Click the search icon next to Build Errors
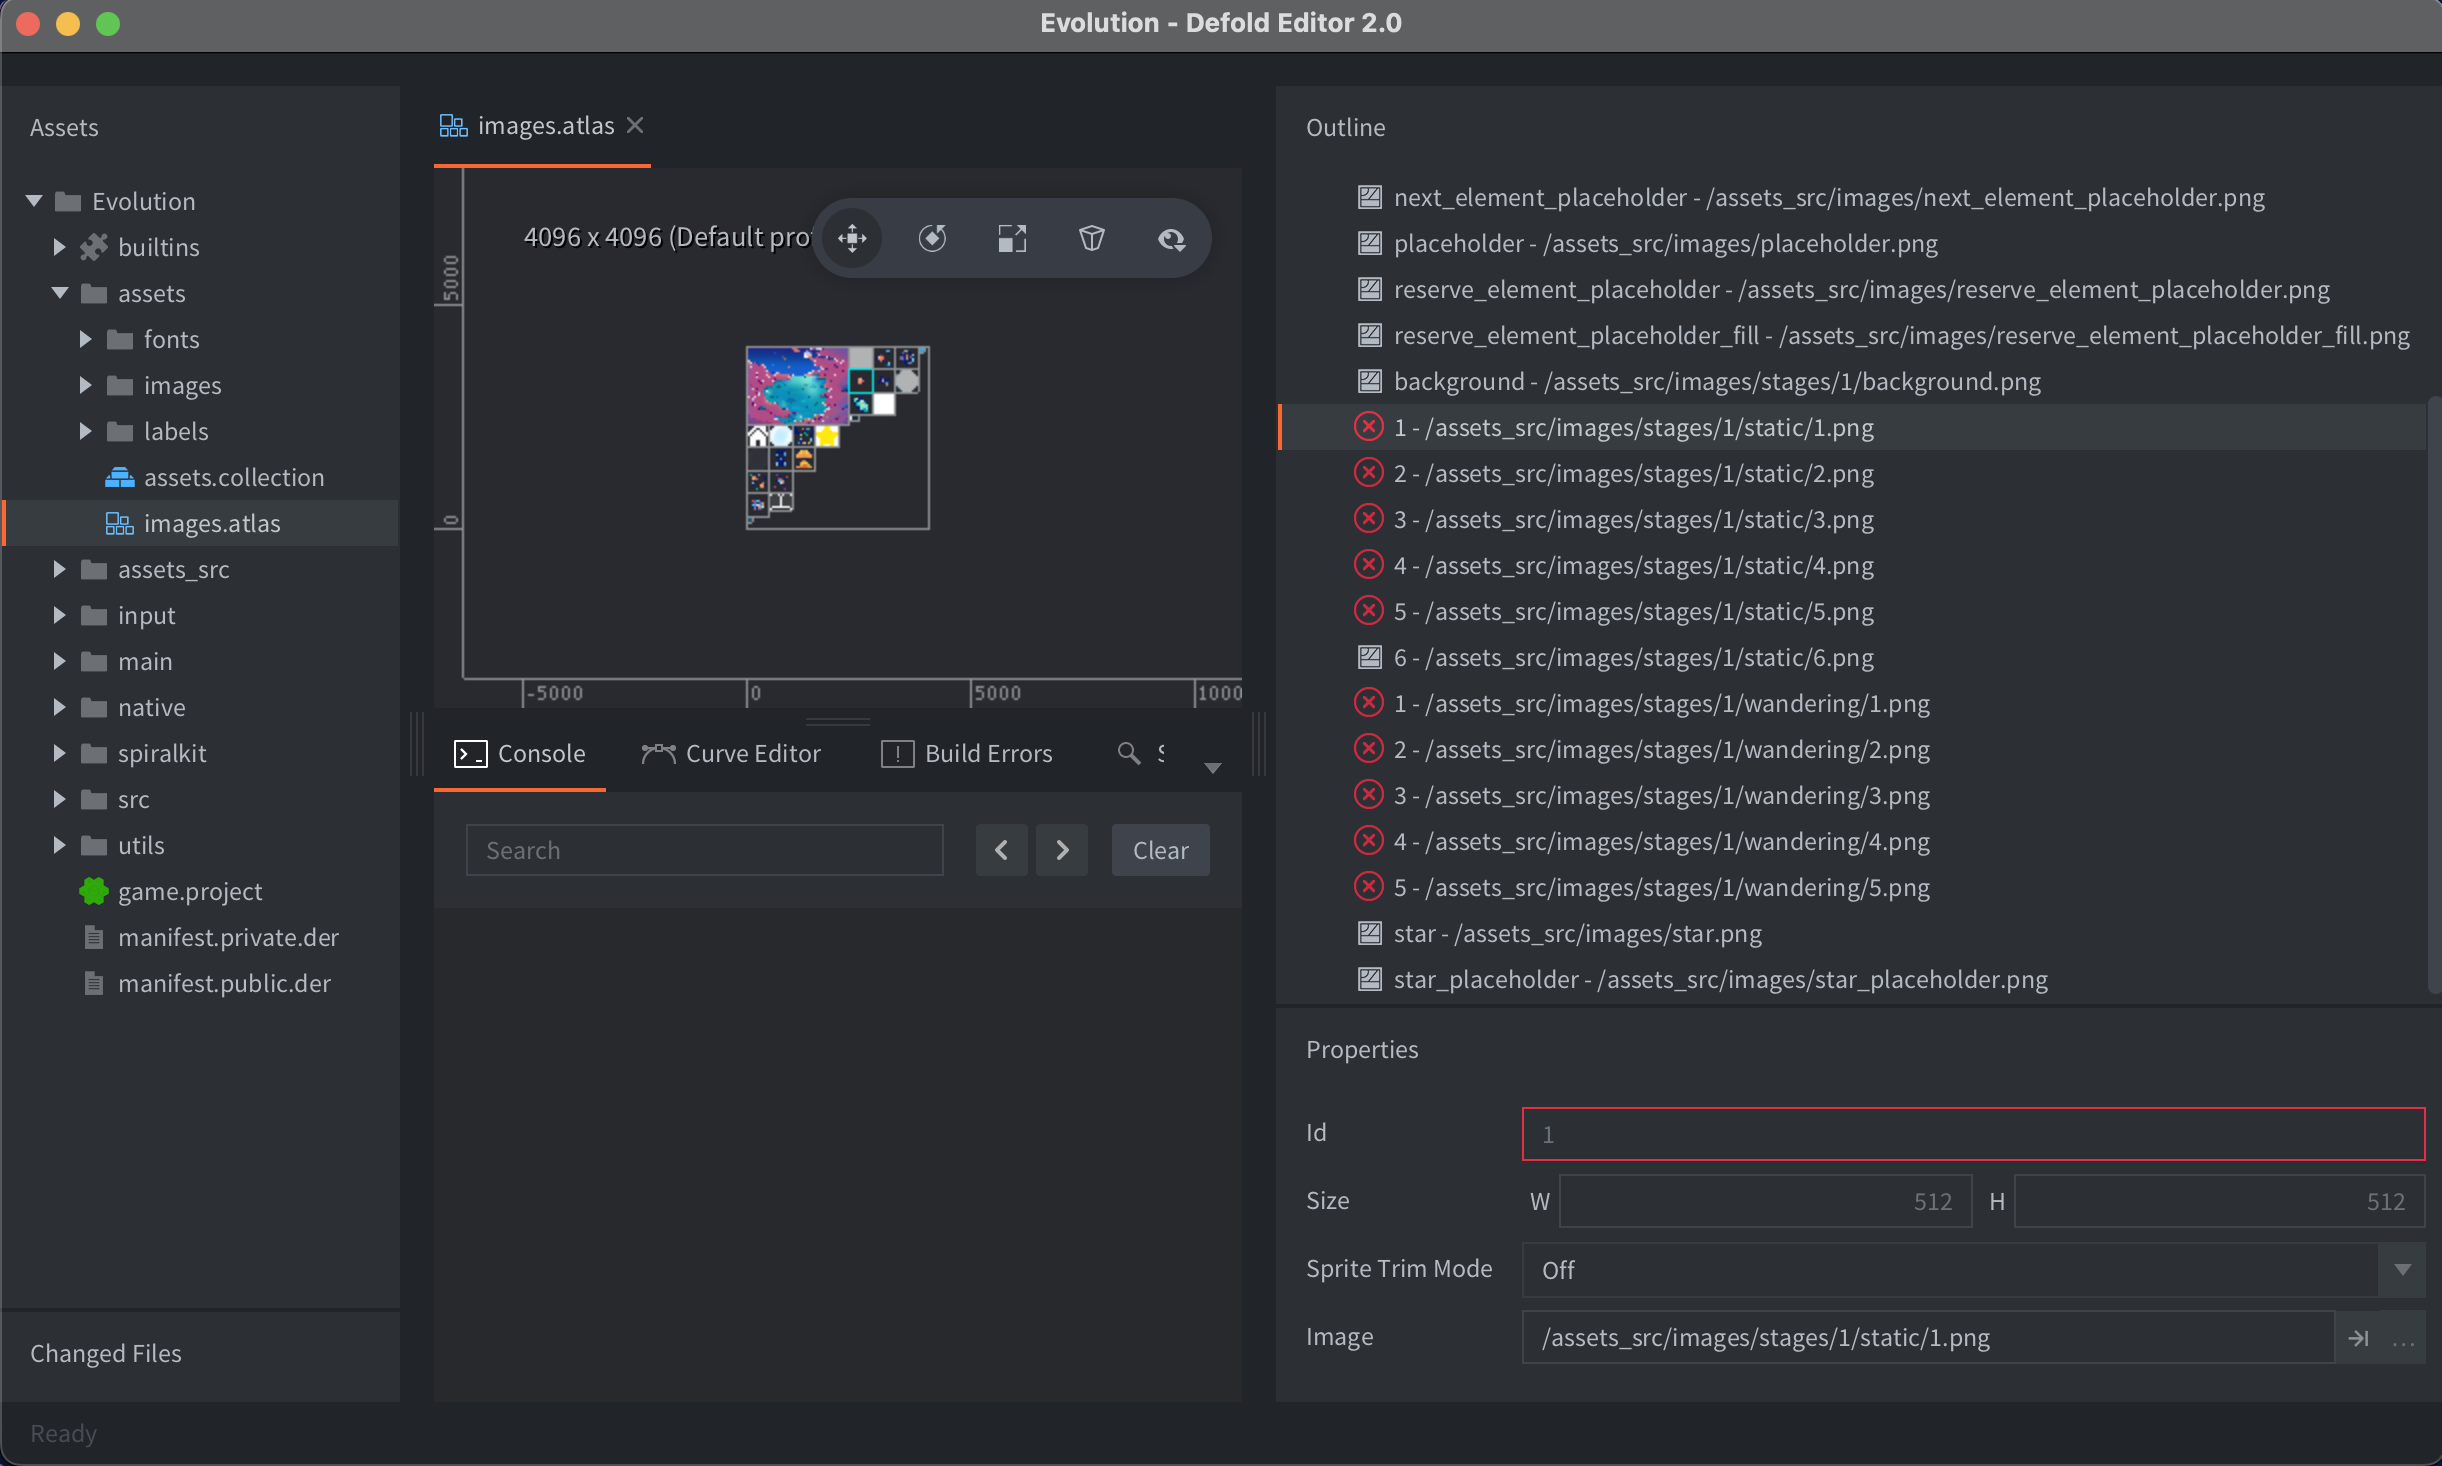Image resolution: width=2442 pixels, height=1466 pixels. 1127,753
